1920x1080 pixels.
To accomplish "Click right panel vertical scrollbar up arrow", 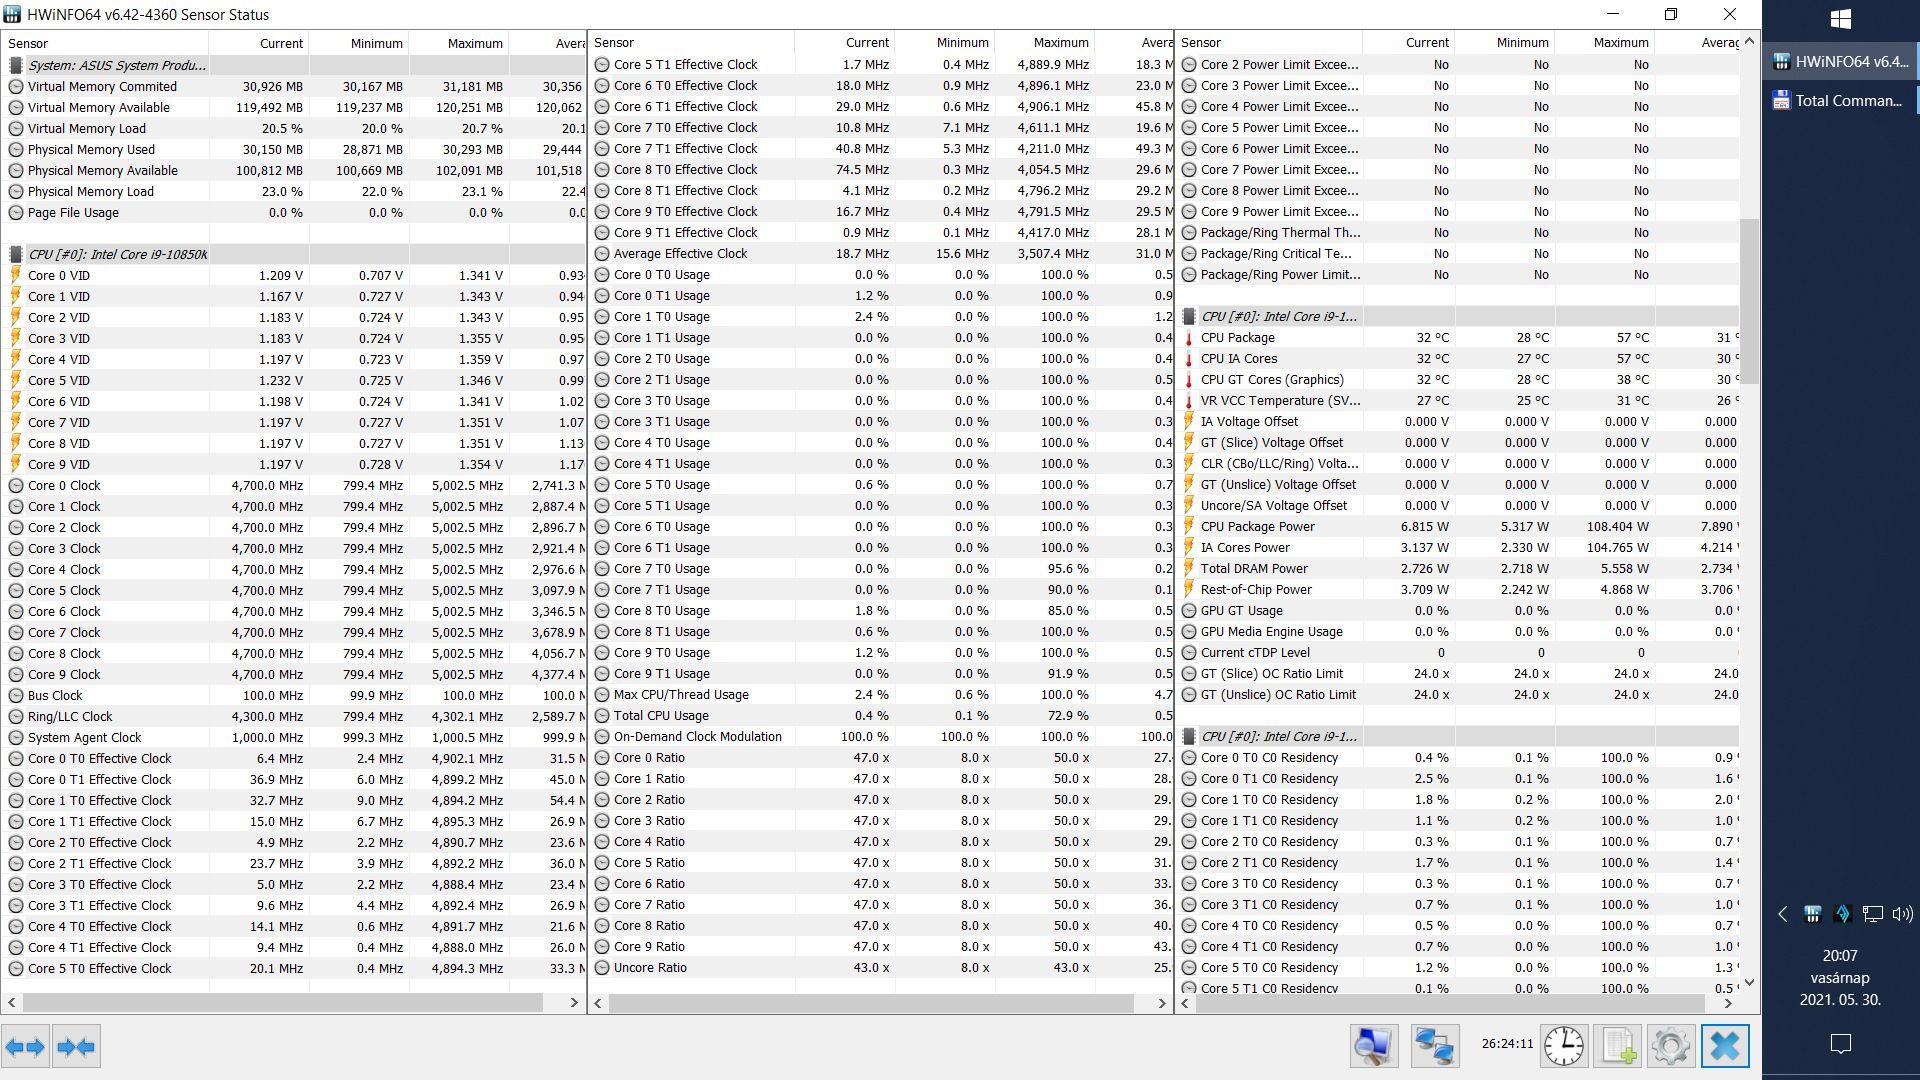I will pyautogui.click(x=1749, y=42).
